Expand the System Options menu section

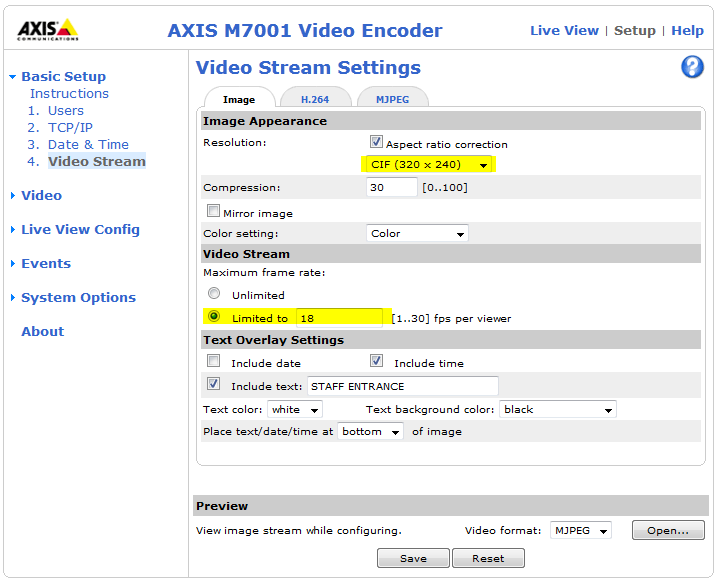tap(78, 297)
